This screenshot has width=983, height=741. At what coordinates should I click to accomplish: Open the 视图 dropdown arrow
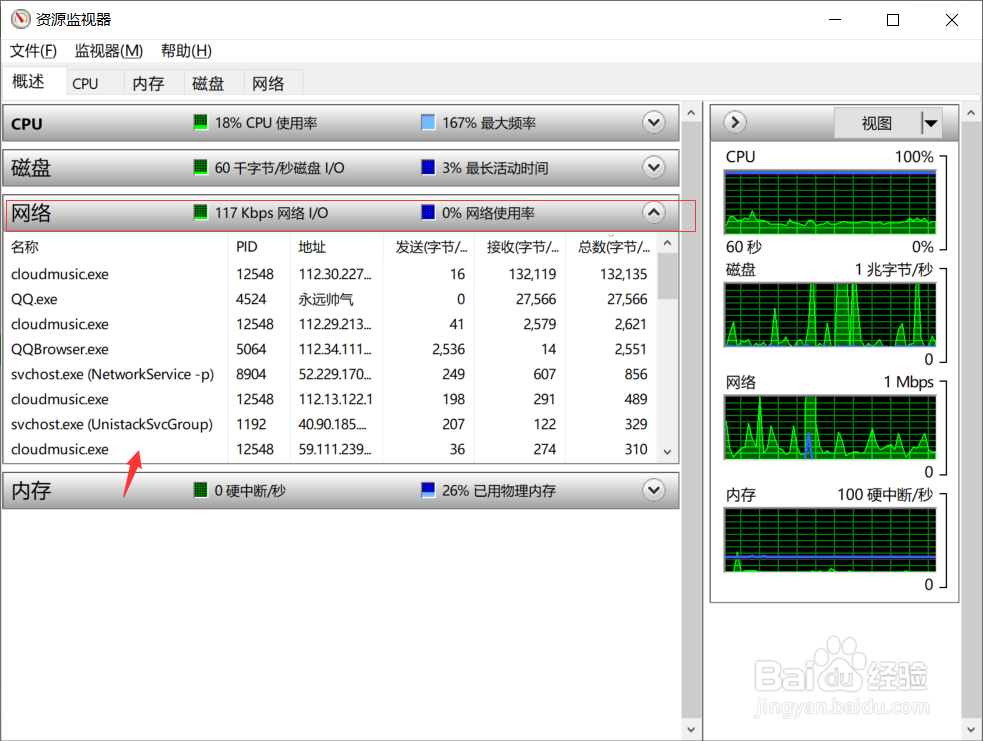click(x=931, y=123)
